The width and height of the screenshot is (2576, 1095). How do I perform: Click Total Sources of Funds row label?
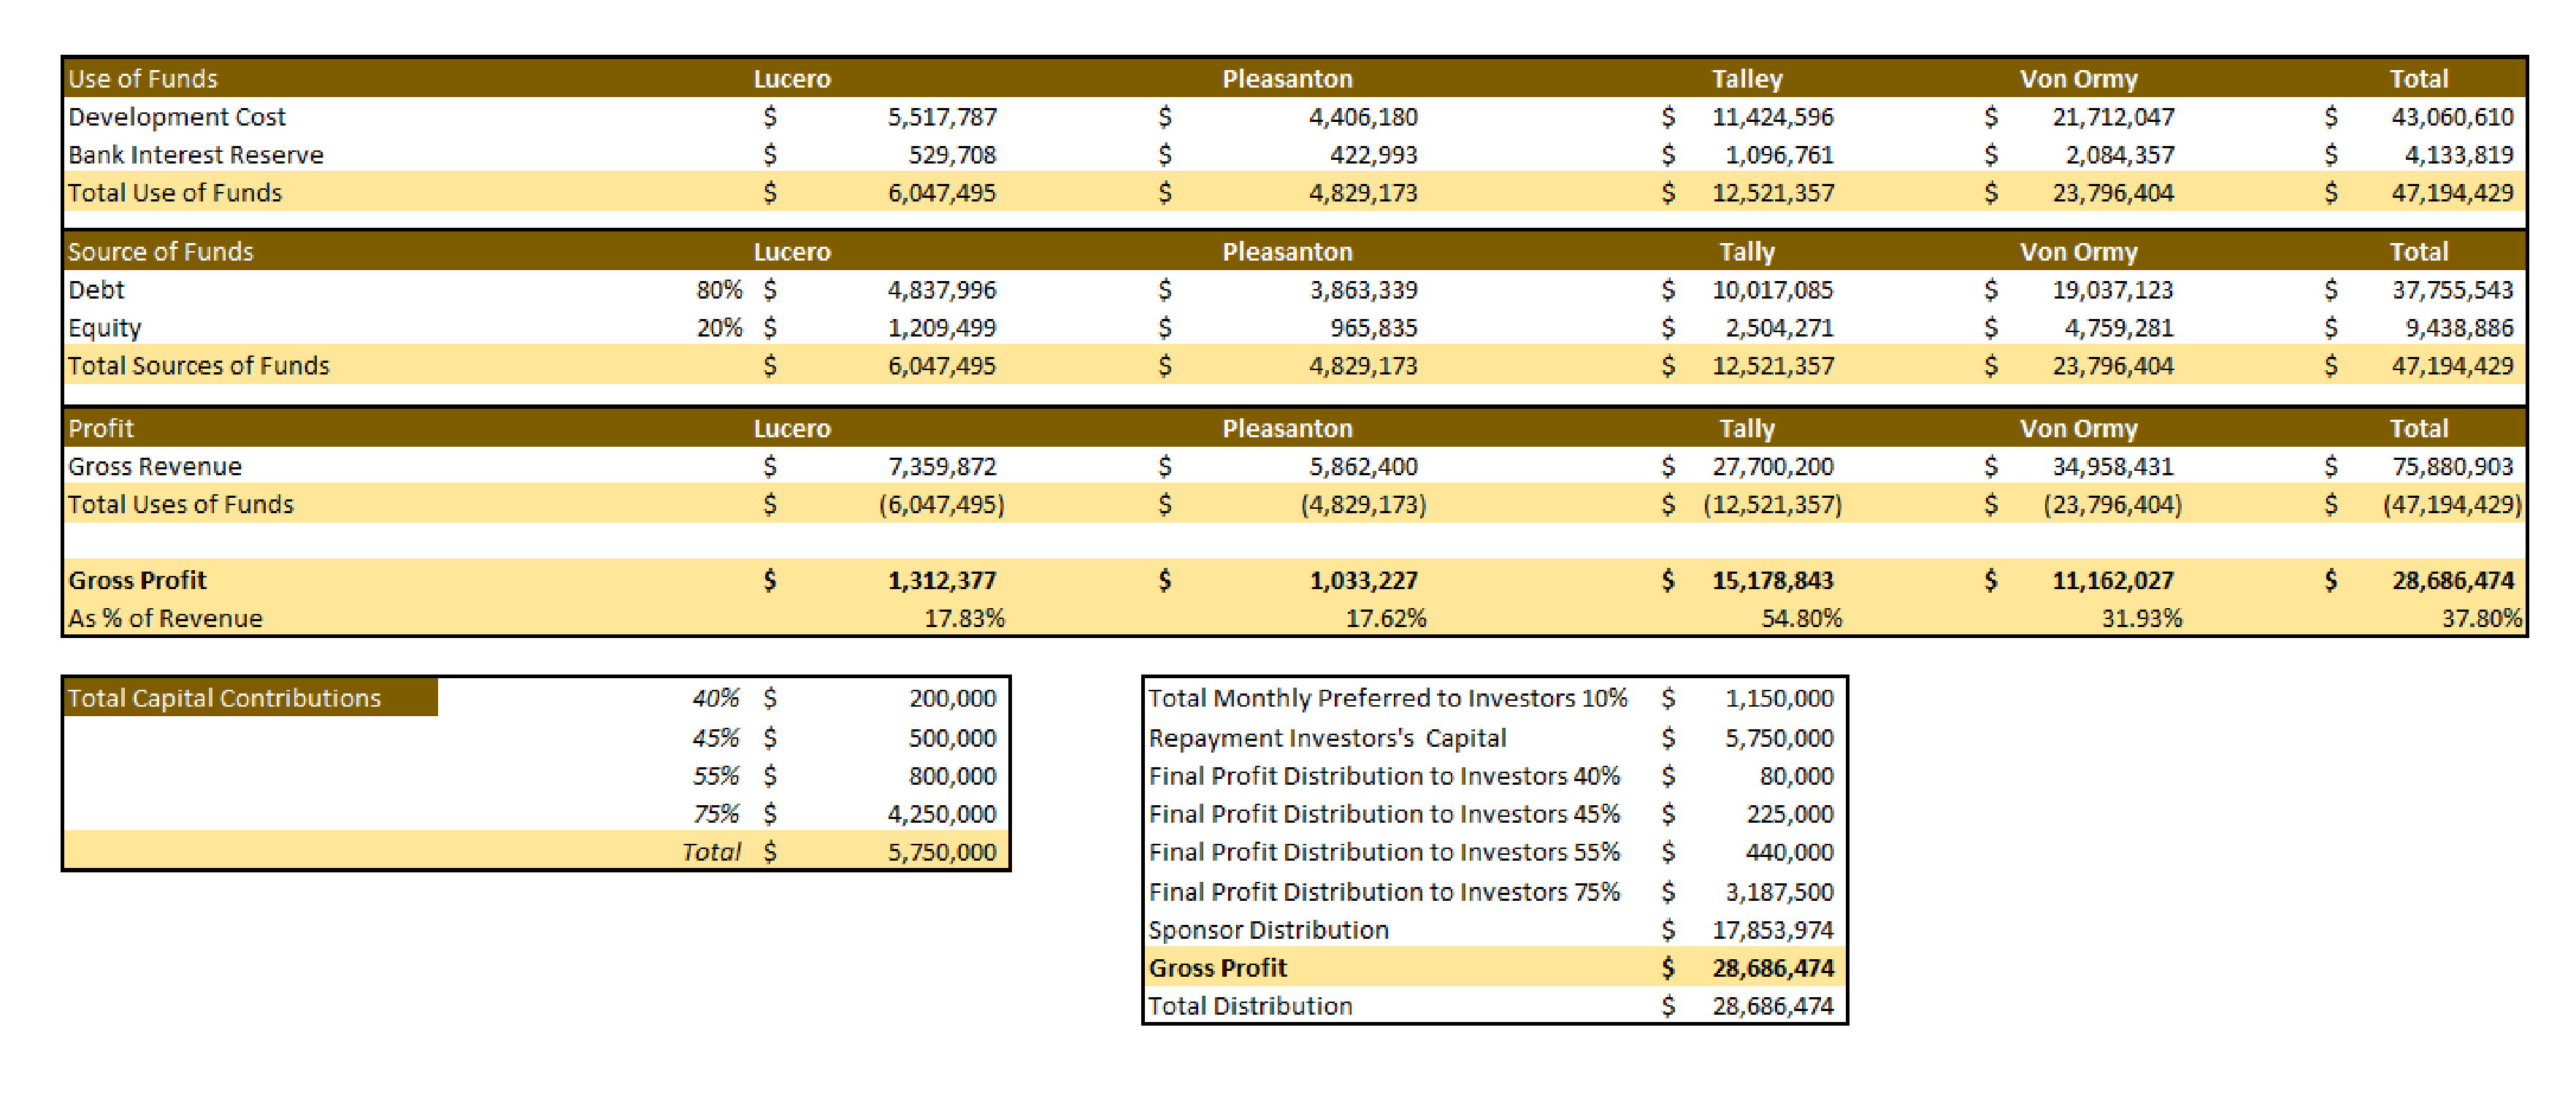click(198, 366)
